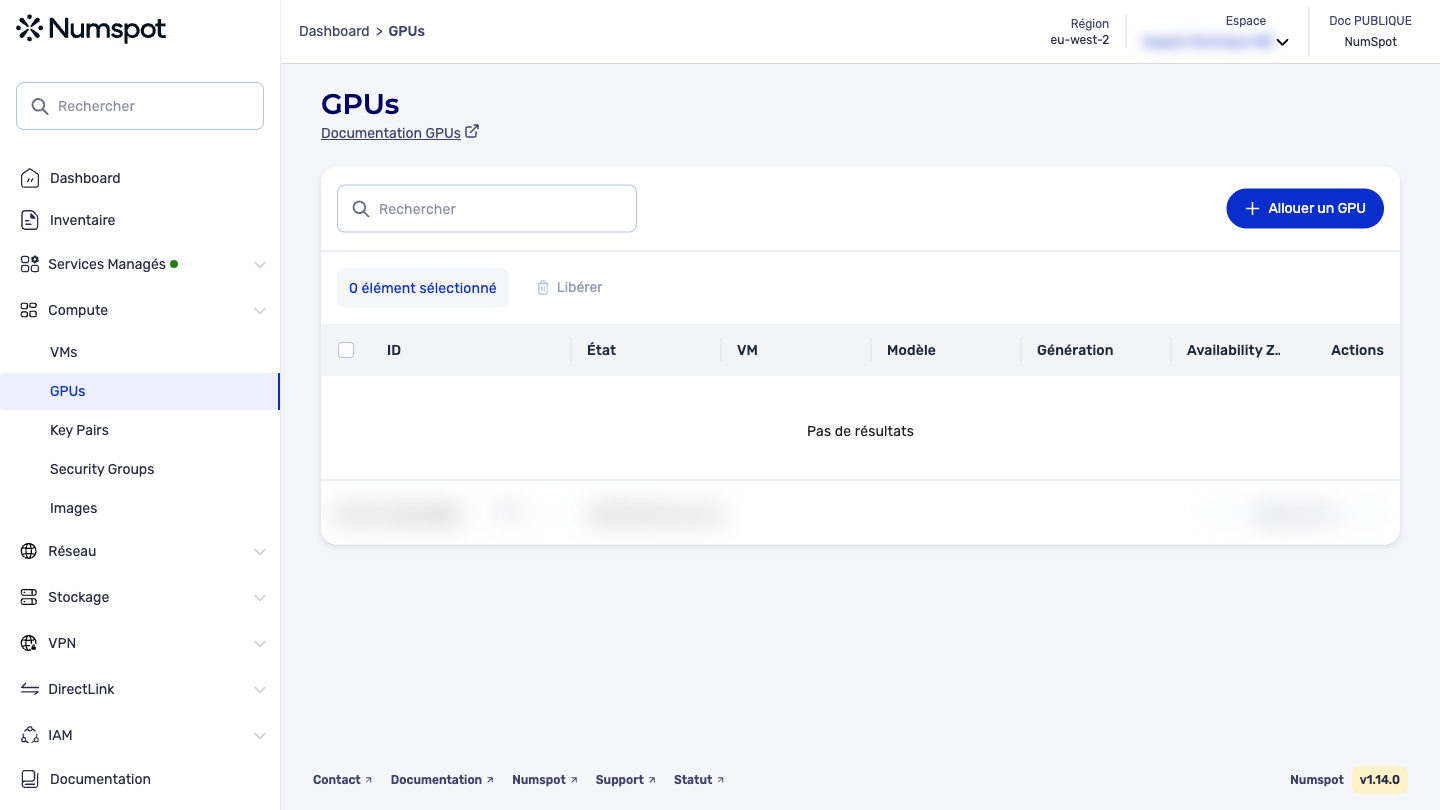This screenshot has height=810, width=1440.
Task: Click the Inventaire document icon
Action: tap(30, 220)
